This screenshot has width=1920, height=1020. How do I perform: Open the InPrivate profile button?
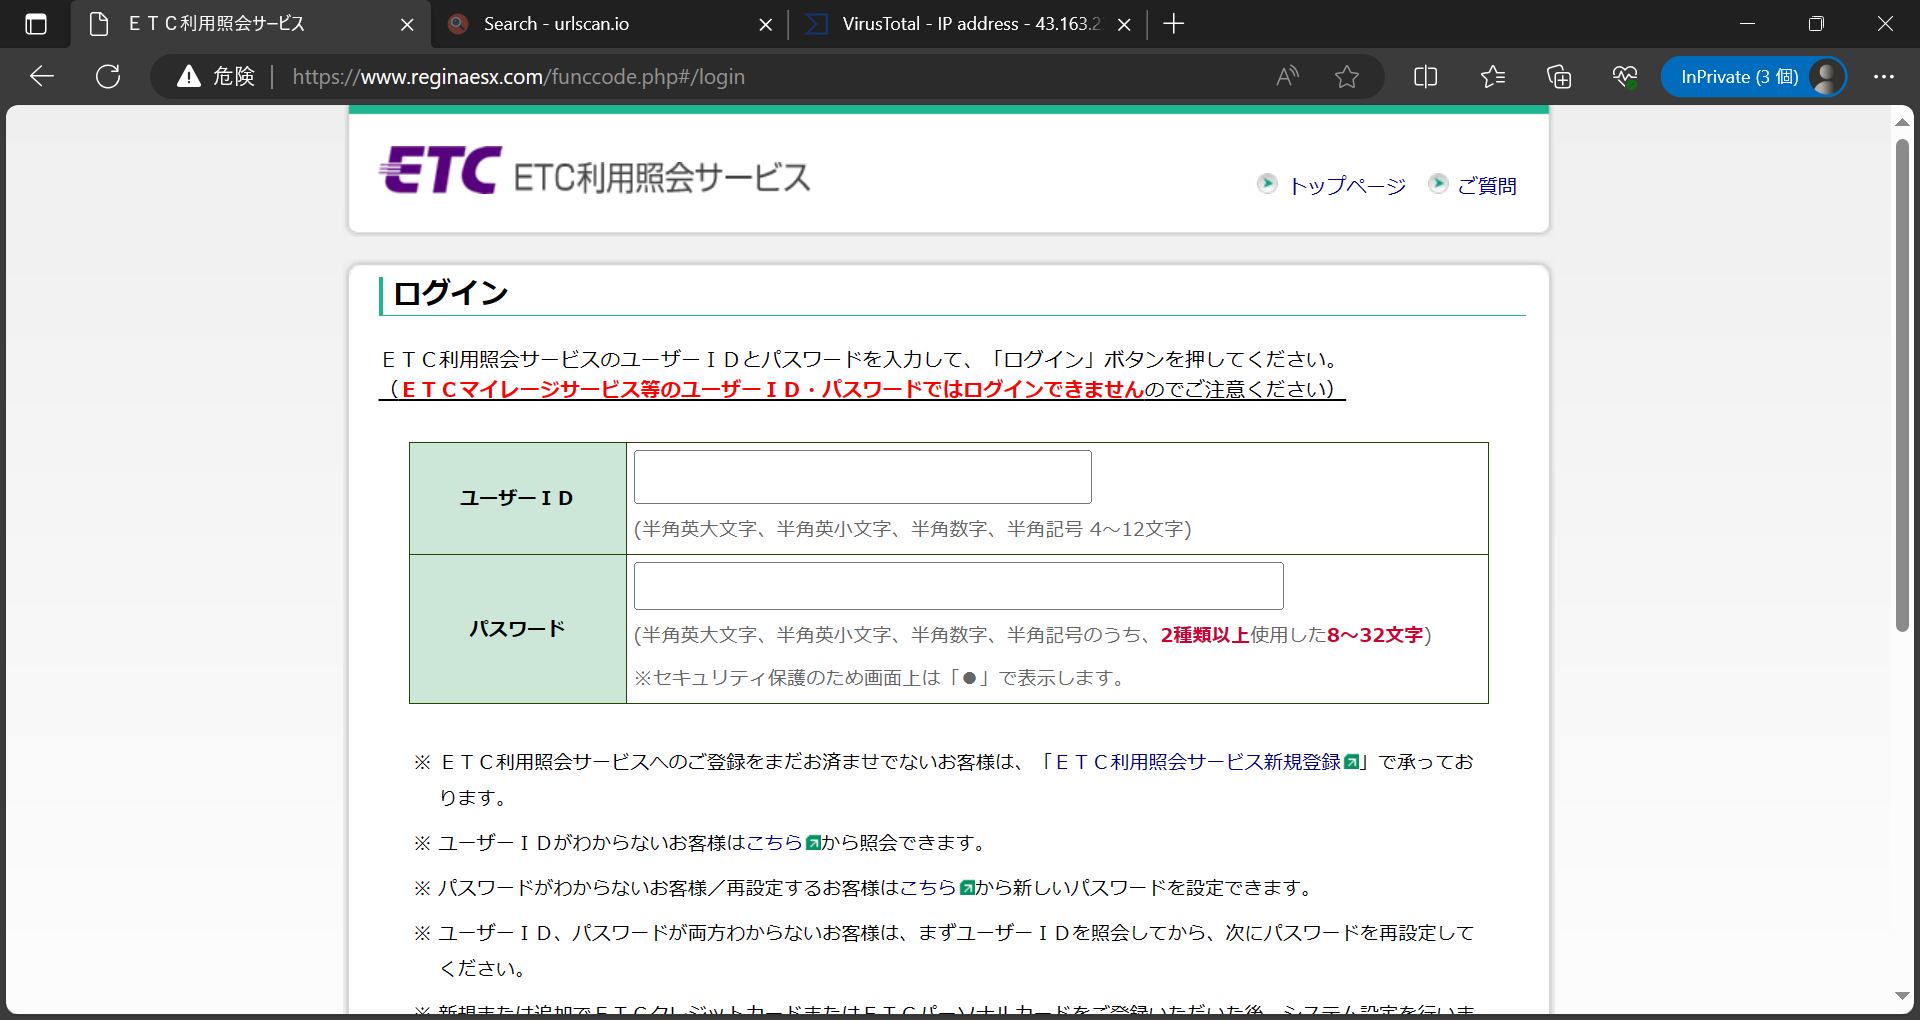coord(1753,77)
